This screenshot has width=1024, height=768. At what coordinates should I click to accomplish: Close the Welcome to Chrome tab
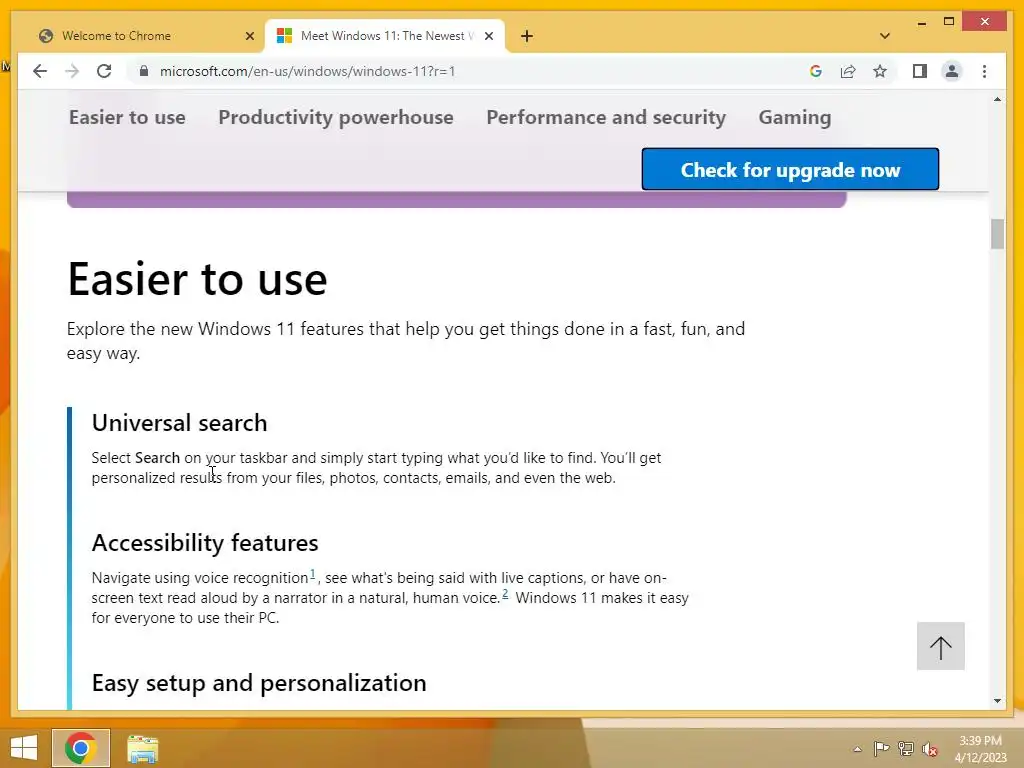[249, 36]
